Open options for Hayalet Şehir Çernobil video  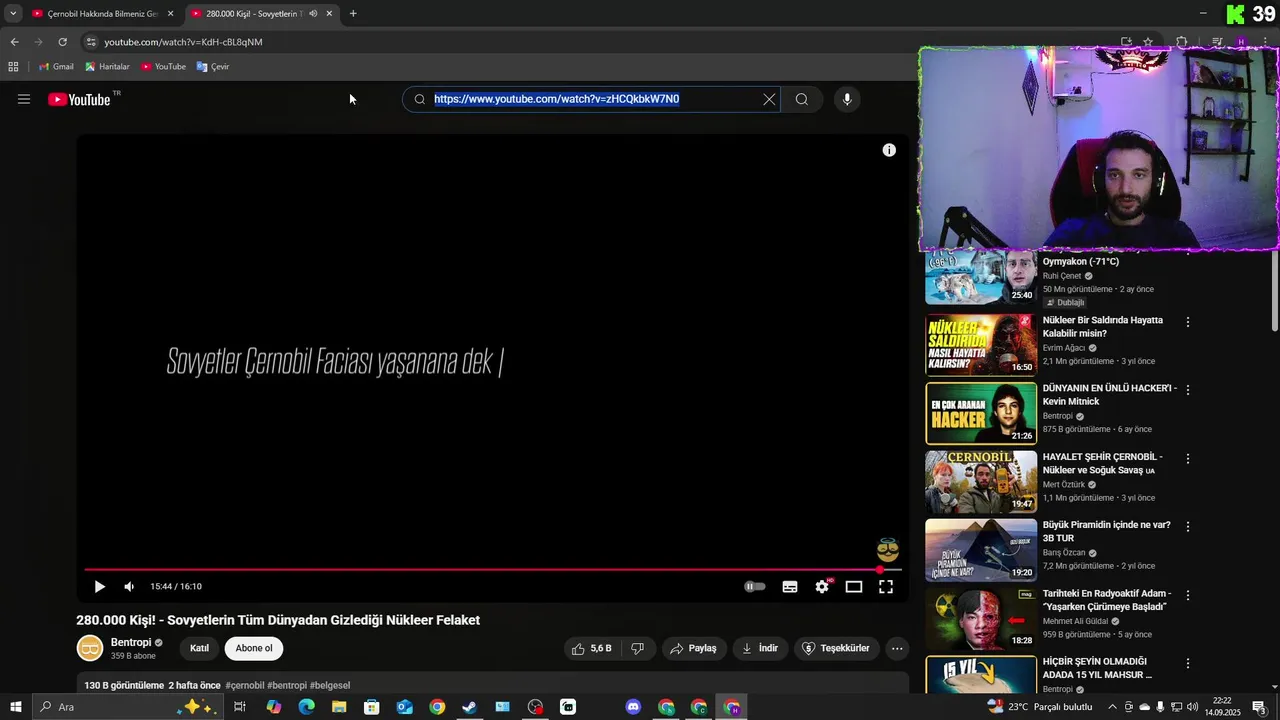(1188, 459)
